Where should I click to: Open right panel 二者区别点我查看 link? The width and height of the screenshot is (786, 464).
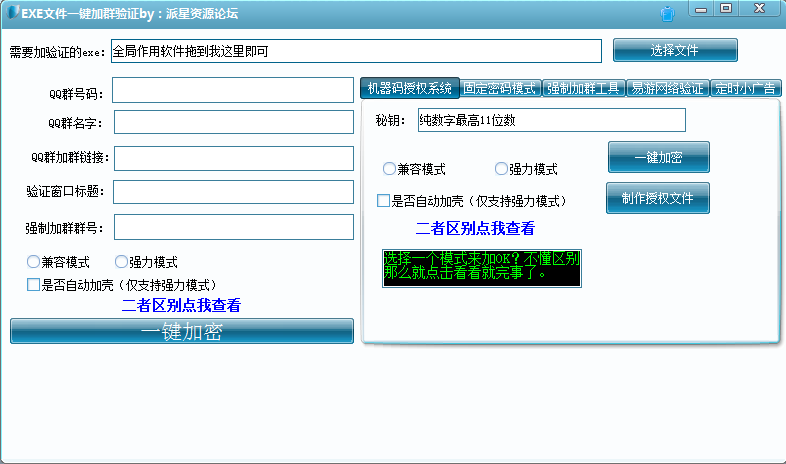point(475,228)
